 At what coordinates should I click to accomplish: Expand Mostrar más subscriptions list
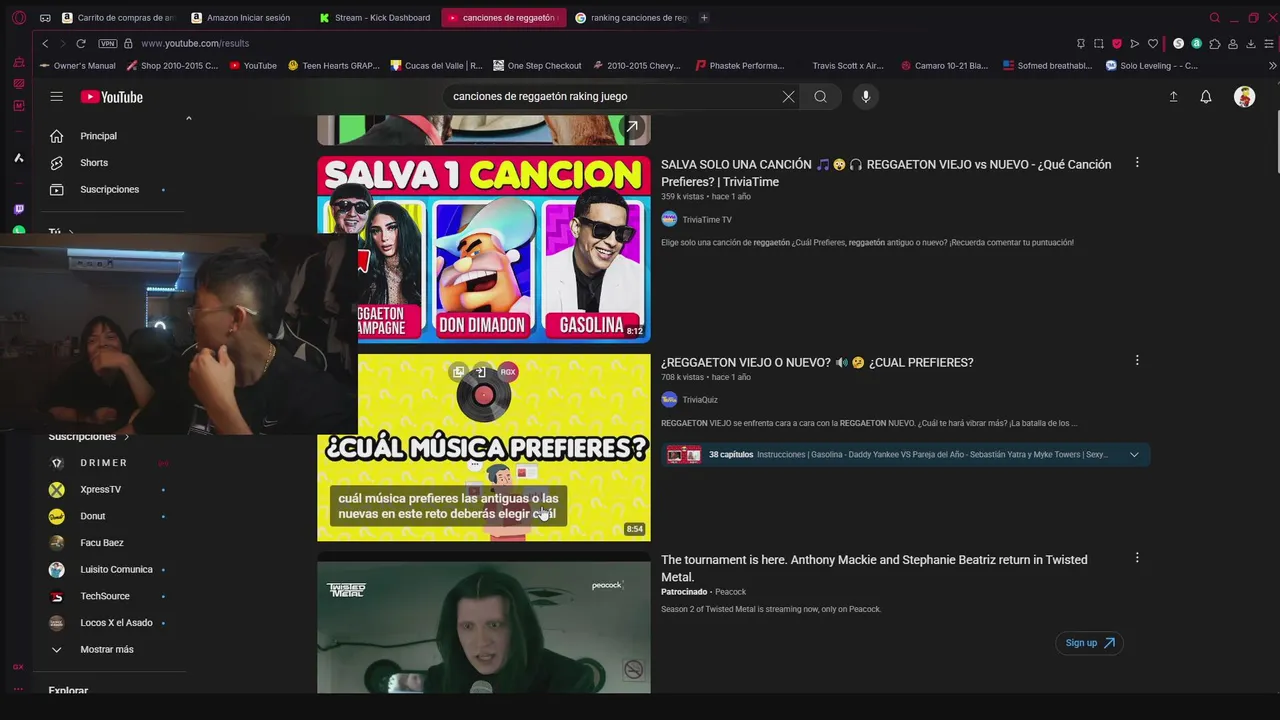106,650
